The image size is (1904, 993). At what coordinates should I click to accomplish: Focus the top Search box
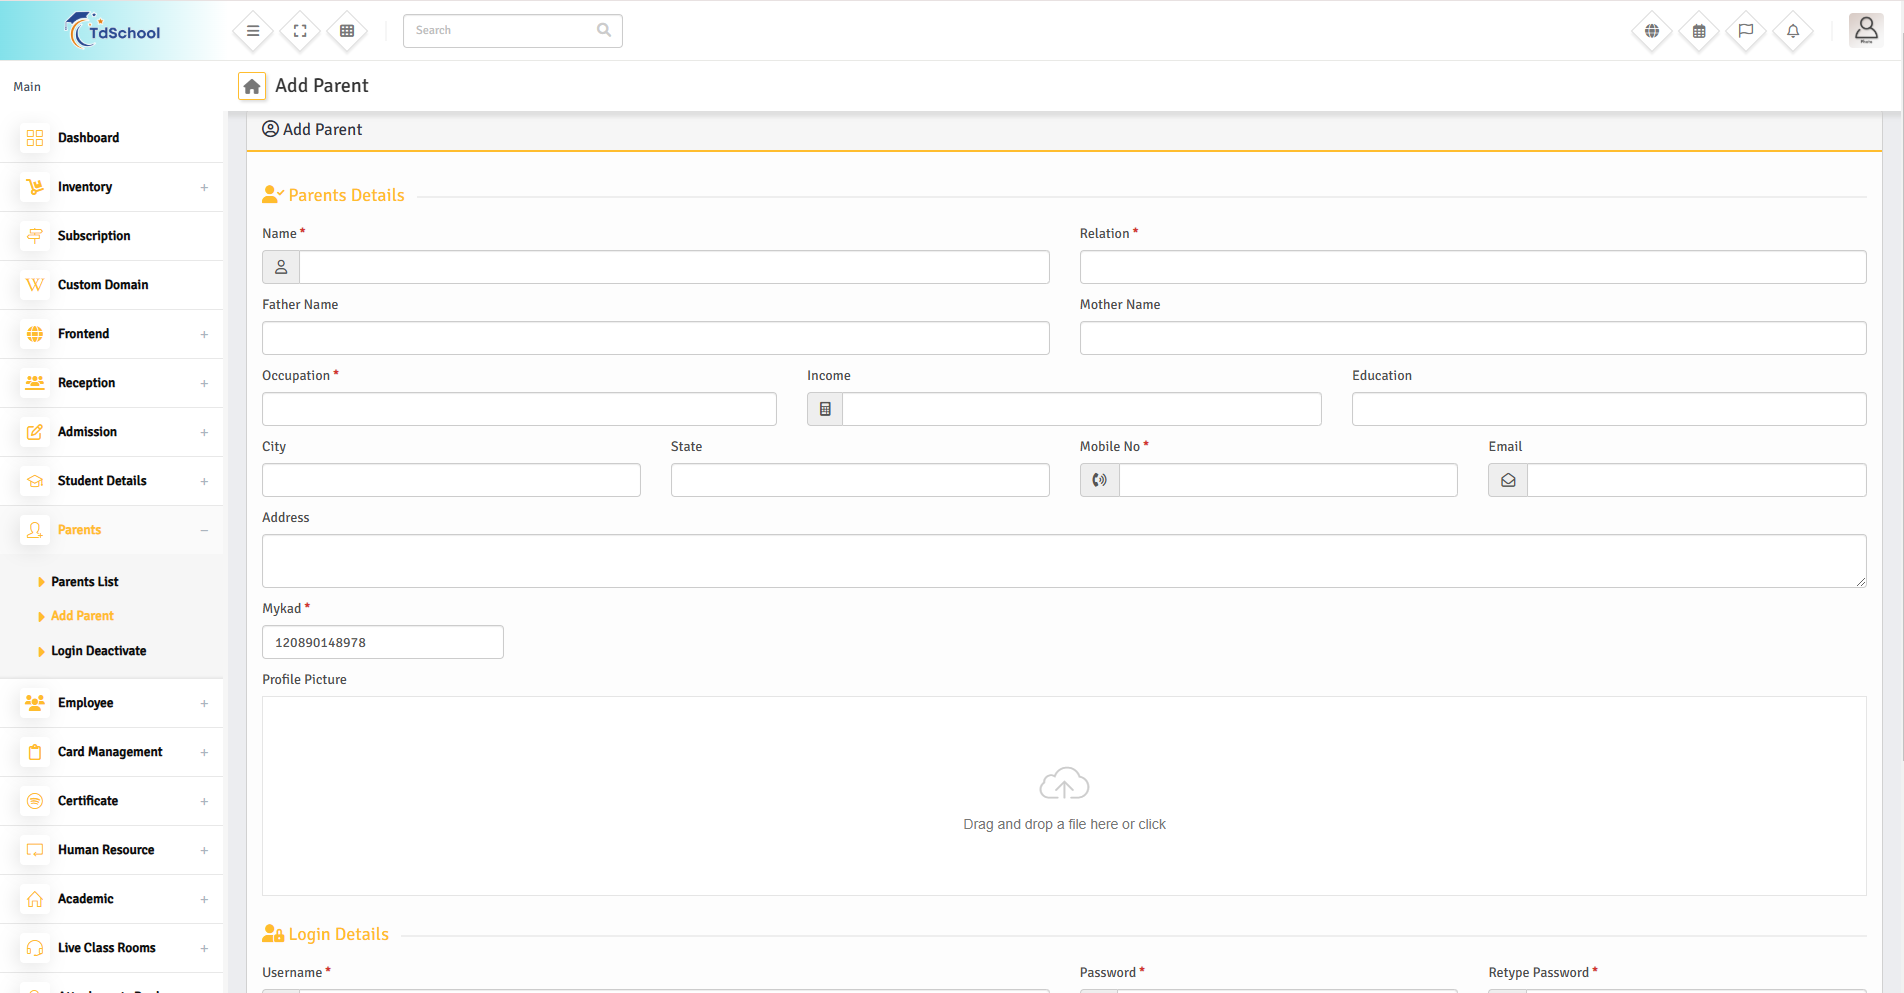click(x=500, y=31)
